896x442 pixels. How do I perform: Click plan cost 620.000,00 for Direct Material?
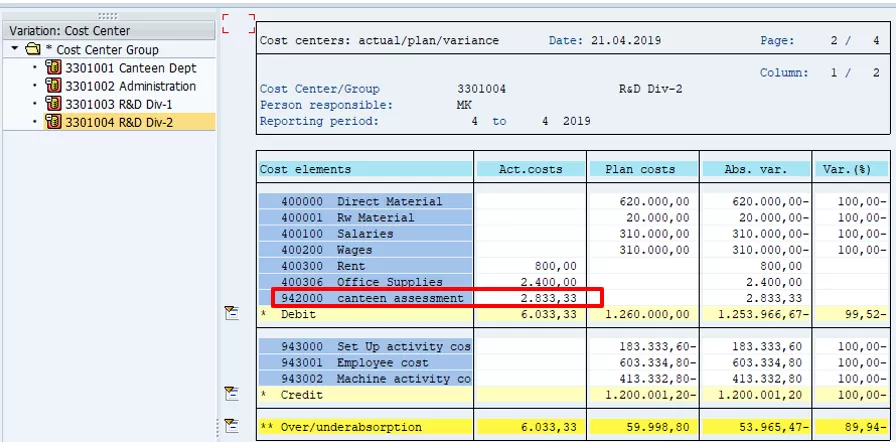pos(654,201)
